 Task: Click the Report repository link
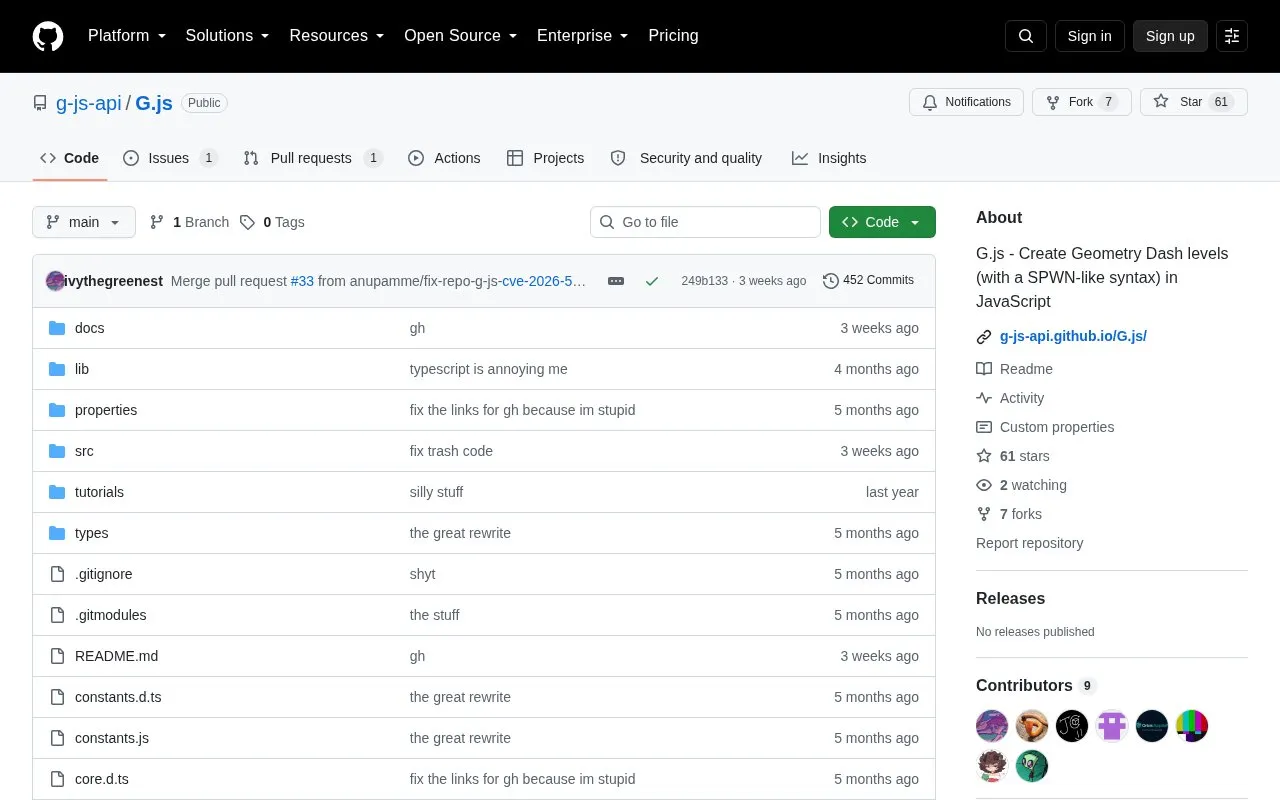[x=1029, y=543]
